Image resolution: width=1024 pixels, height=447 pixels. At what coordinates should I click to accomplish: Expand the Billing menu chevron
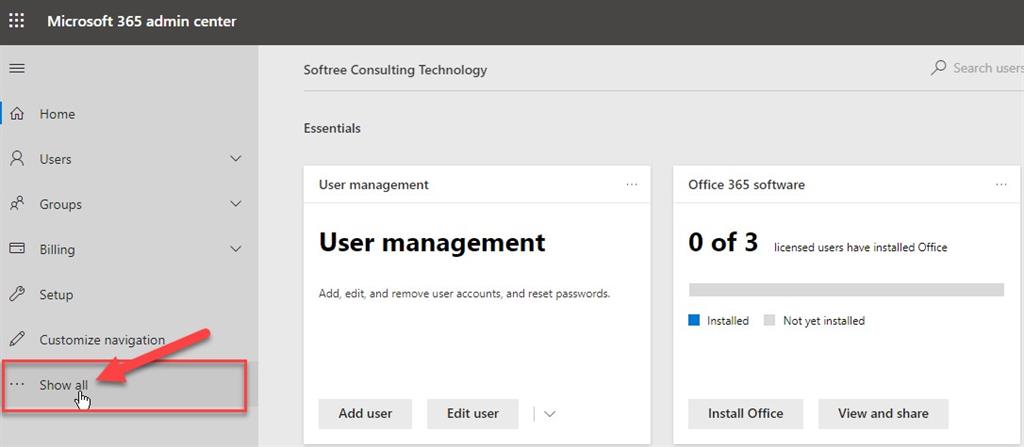[236, 249]
